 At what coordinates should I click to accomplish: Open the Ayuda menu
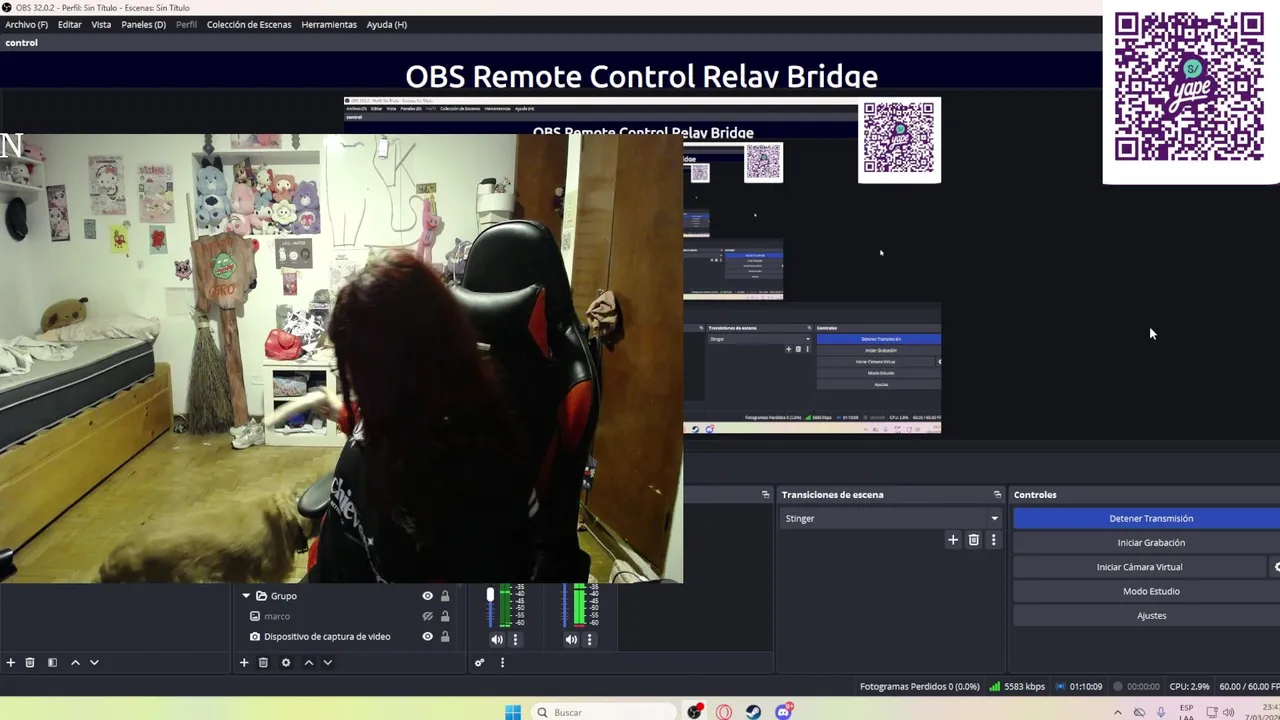[x=386, y=24]
